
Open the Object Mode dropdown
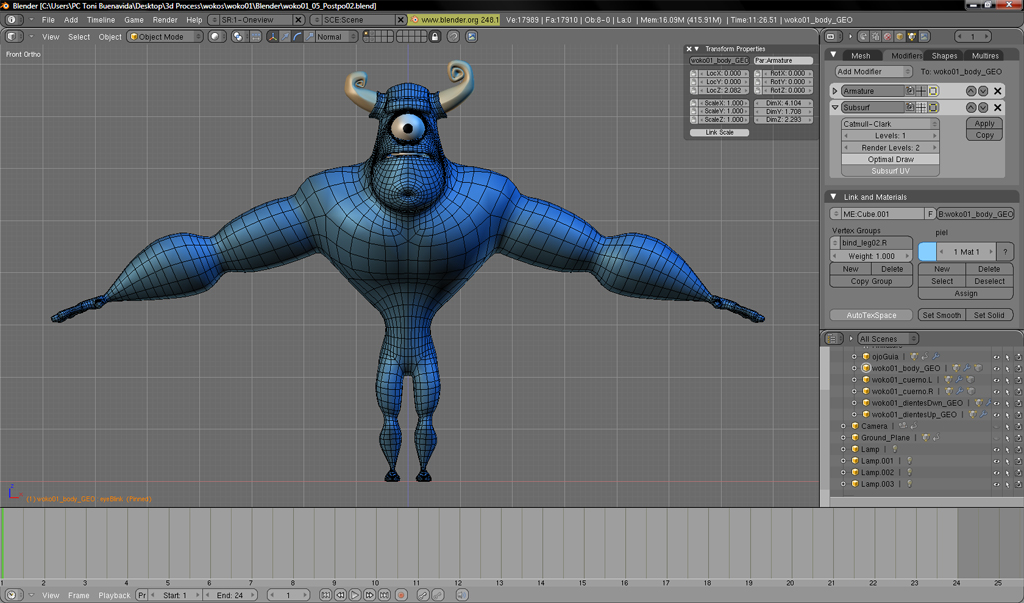click(165, 37)
